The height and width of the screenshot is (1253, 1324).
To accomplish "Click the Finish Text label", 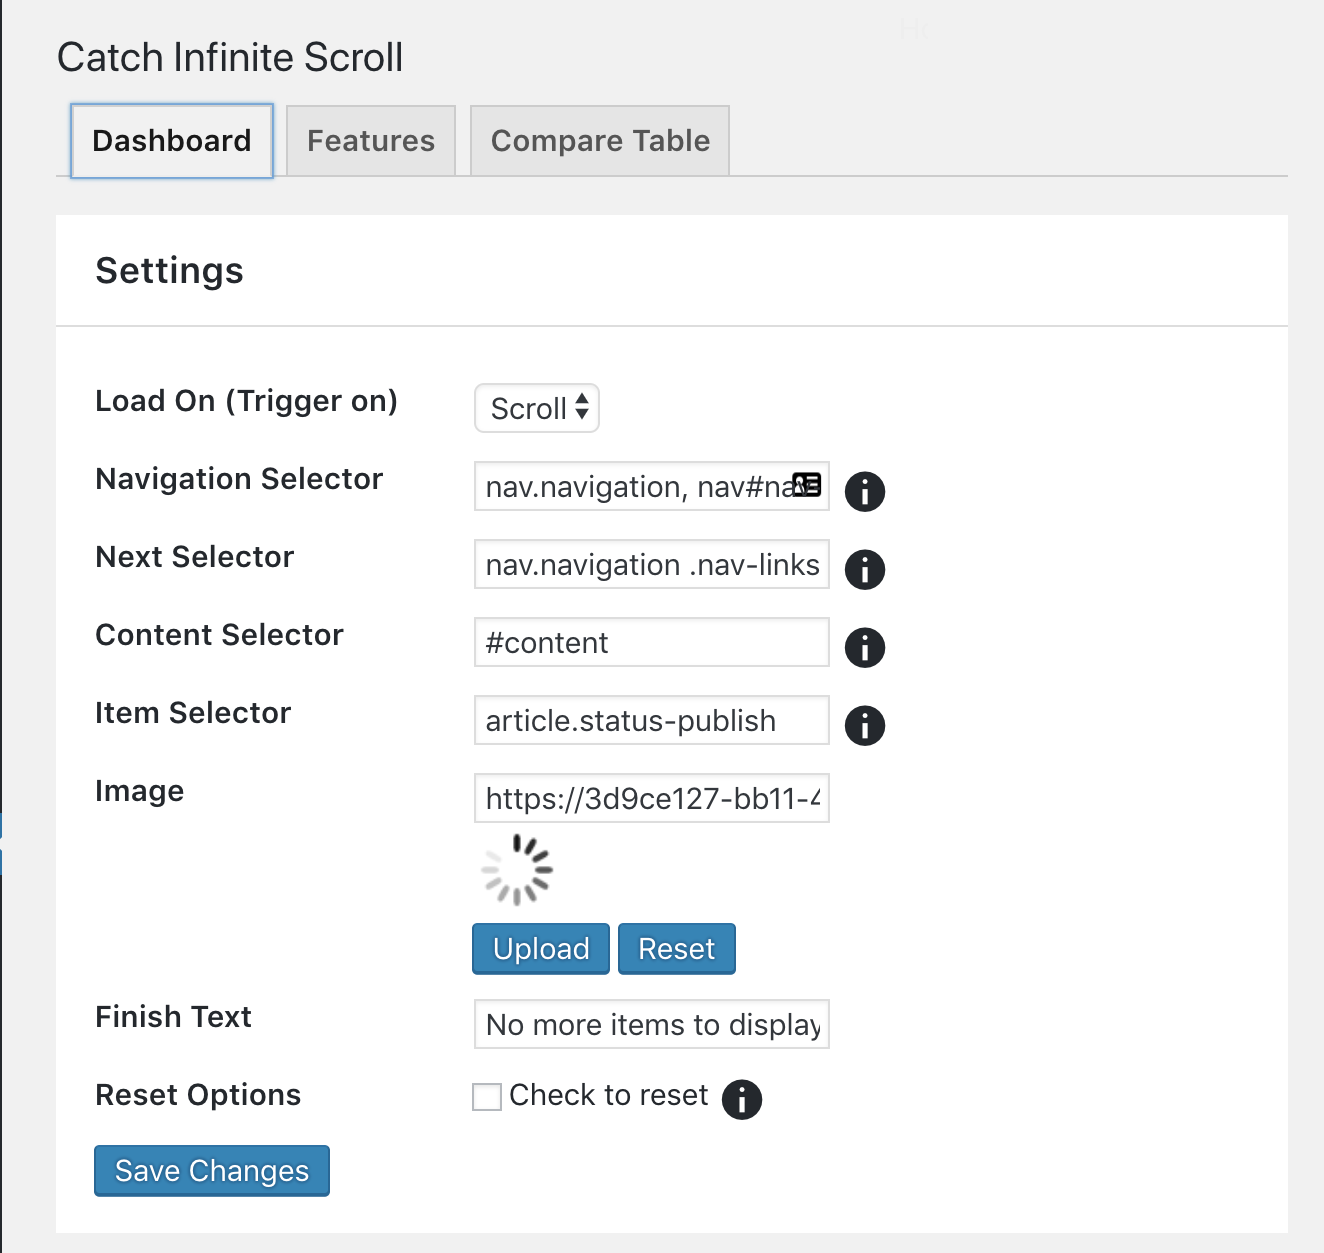I will 173,1017.
